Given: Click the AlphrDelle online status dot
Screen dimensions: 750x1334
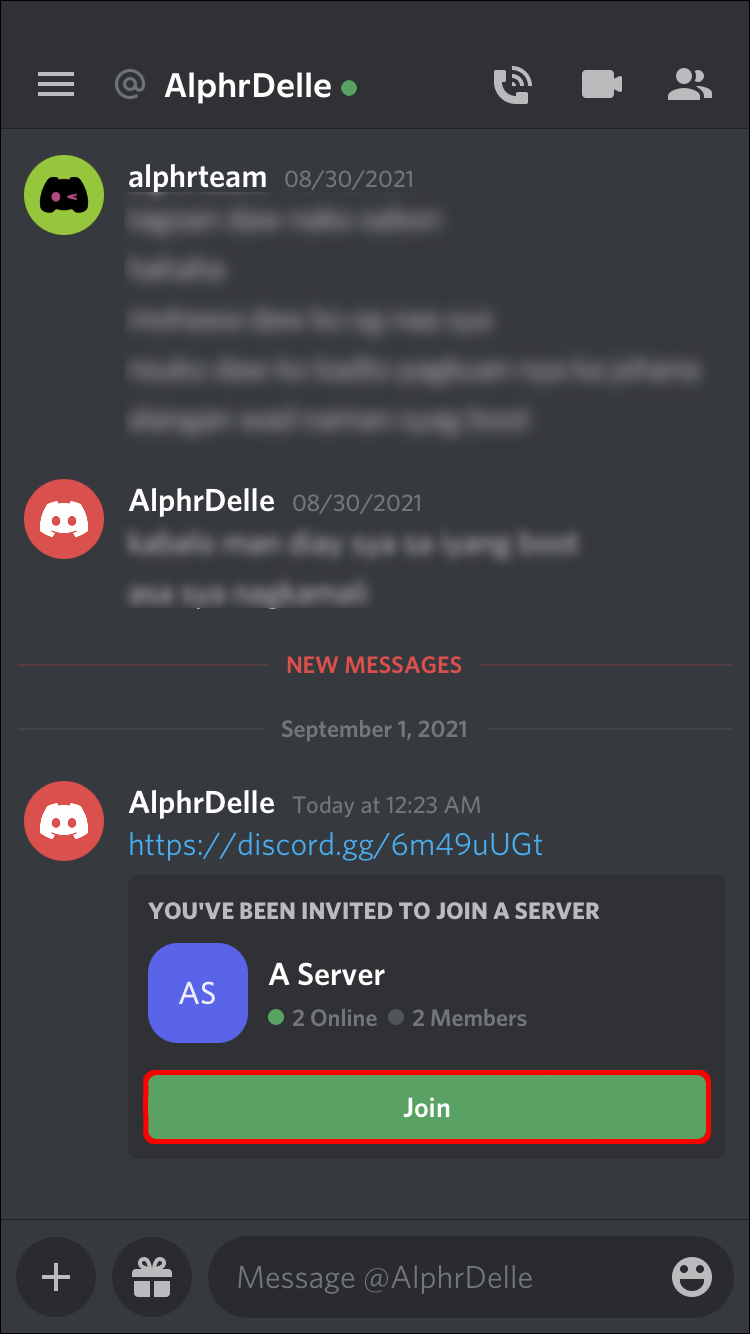Looking at the screenshot, I should [349, 87].
